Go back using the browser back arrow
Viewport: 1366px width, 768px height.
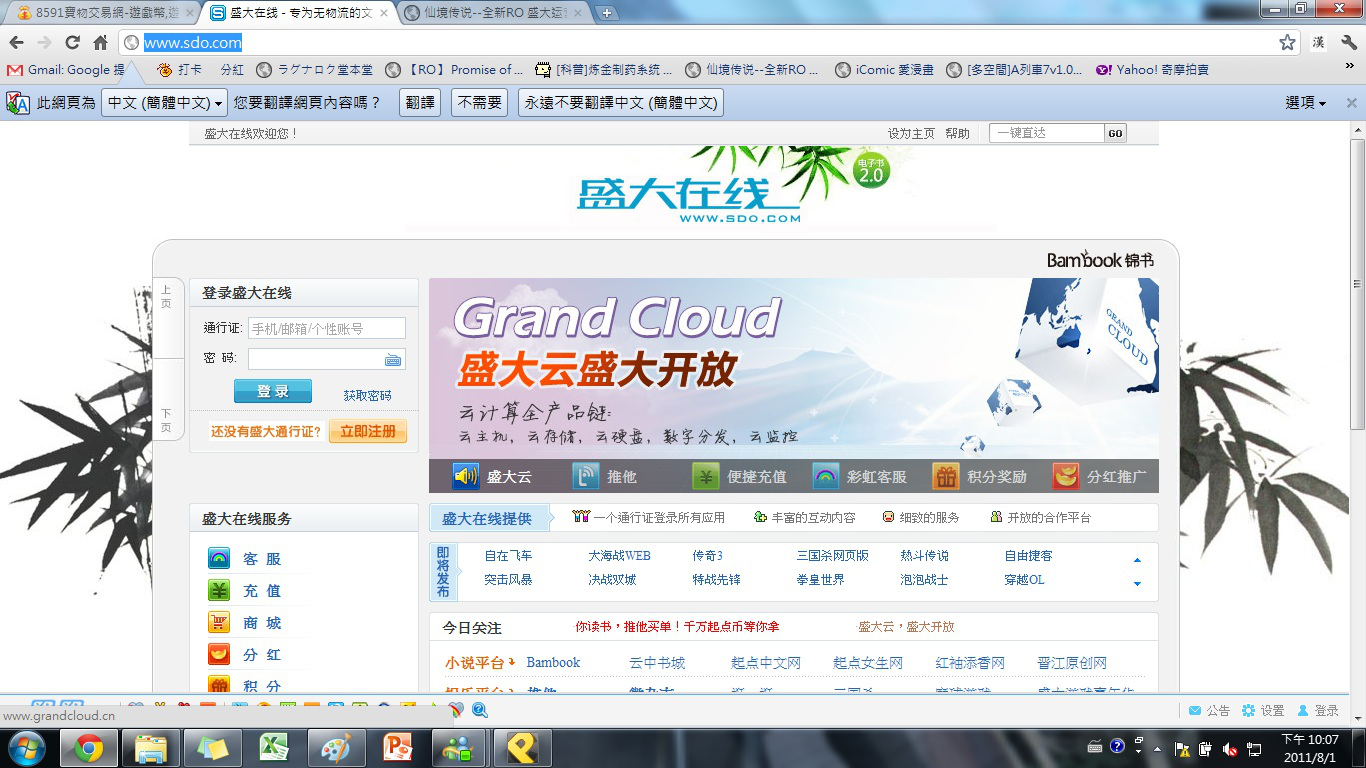16,43
